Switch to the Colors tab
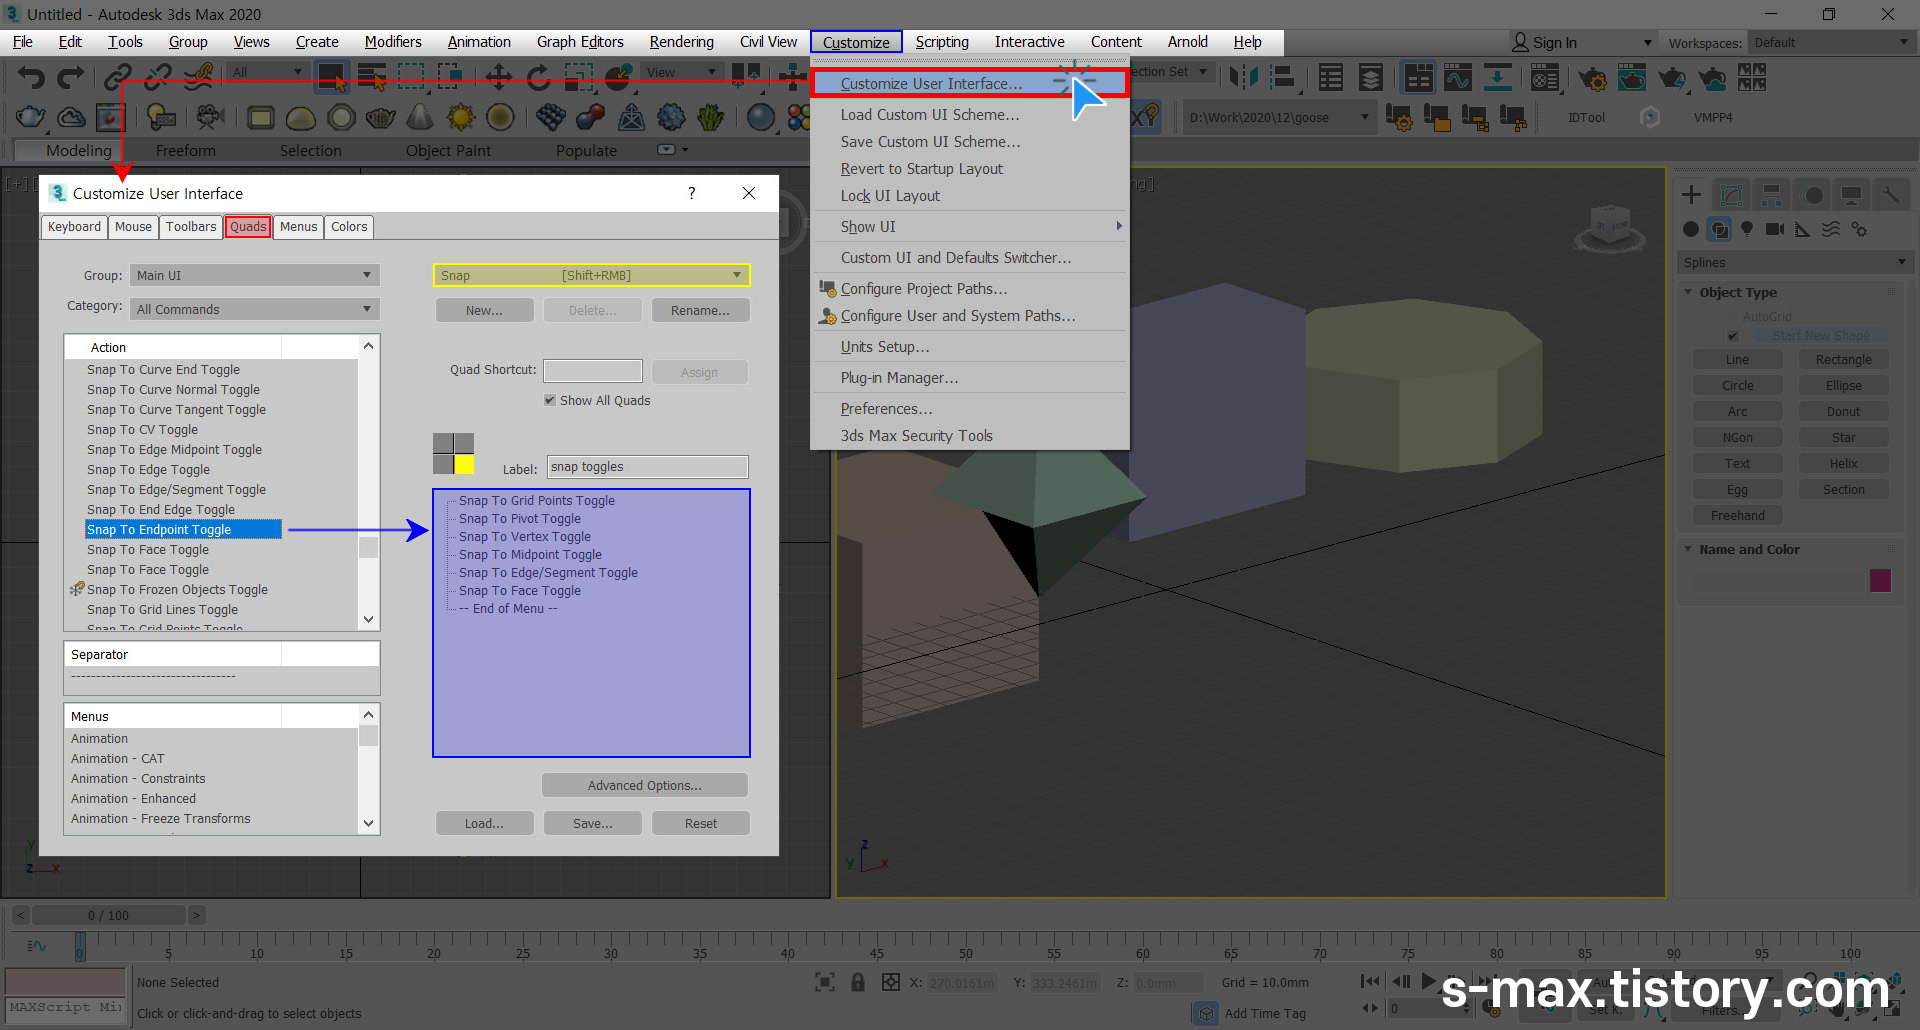The image size is (1920, 1030). click(349, 227)
